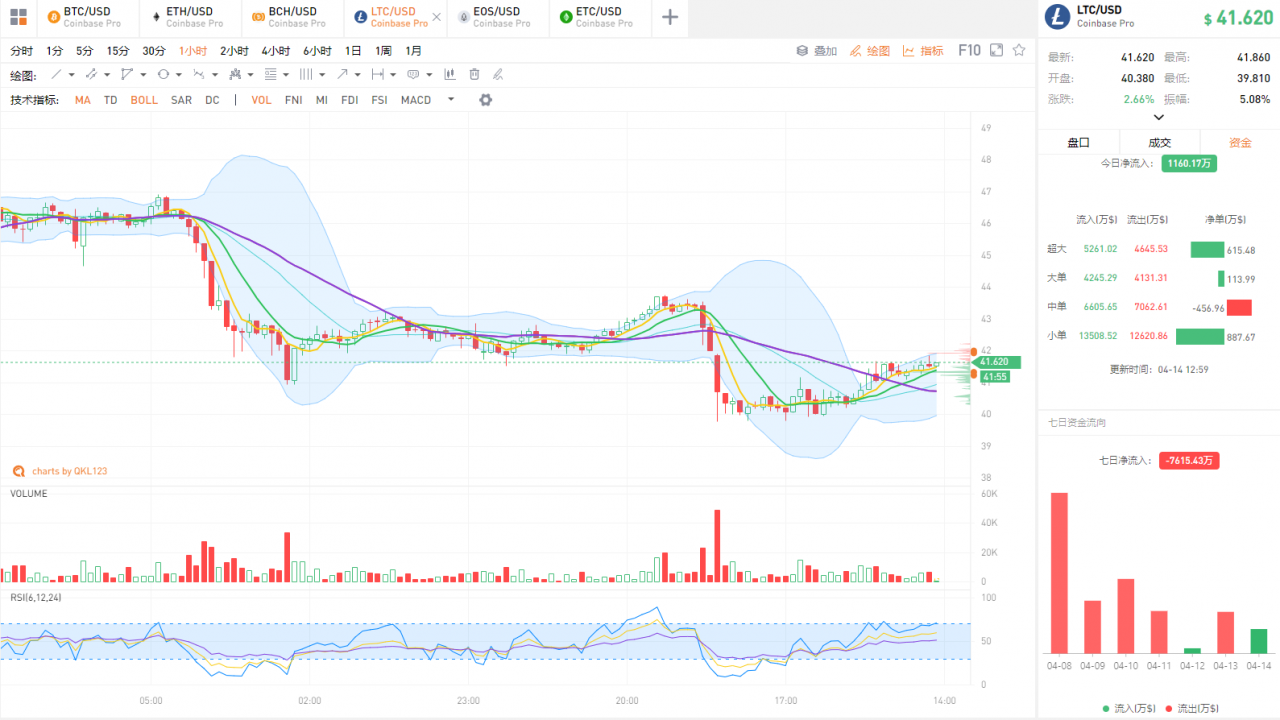Open indicator settings gear icon
The width and height of the screenshot is (1280, 720).
coord(486,100)
